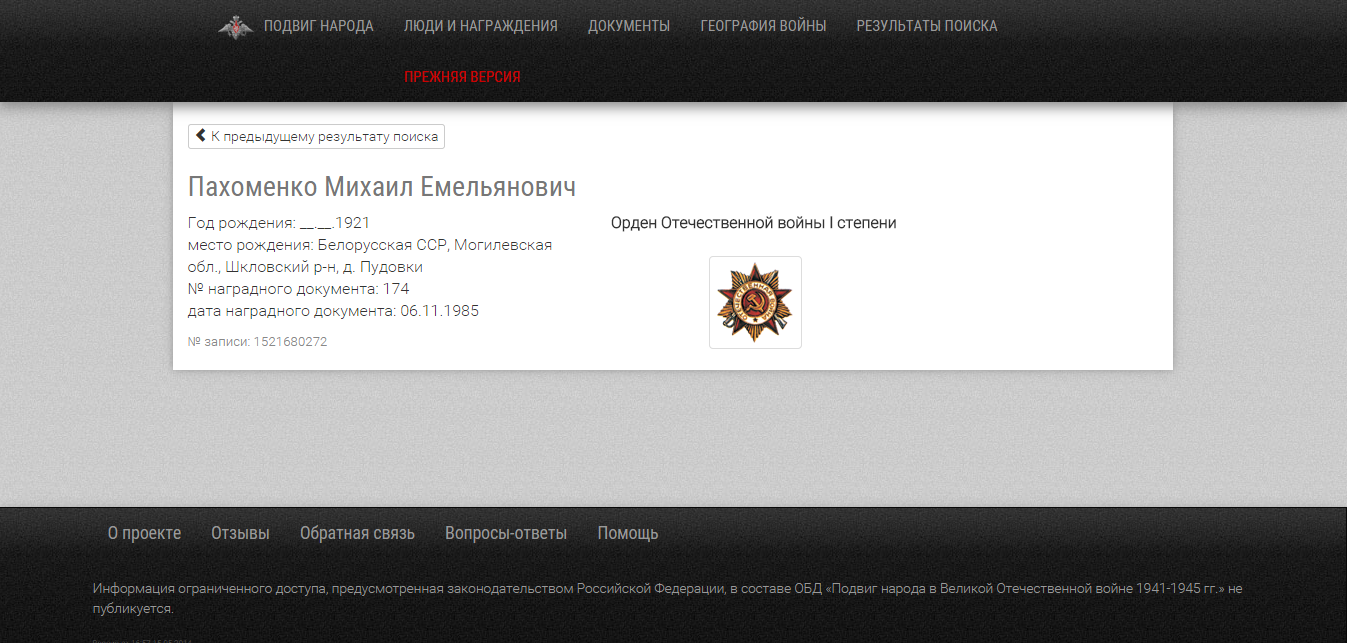Open Результаты поиска page
Image resolution: width=1347 pixels, height=643 pixels.
click(927, 26)
